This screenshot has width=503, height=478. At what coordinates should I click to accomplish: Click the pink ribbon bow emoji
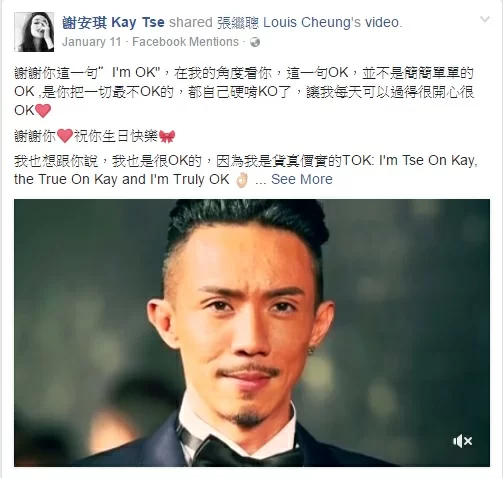[167, 136]
